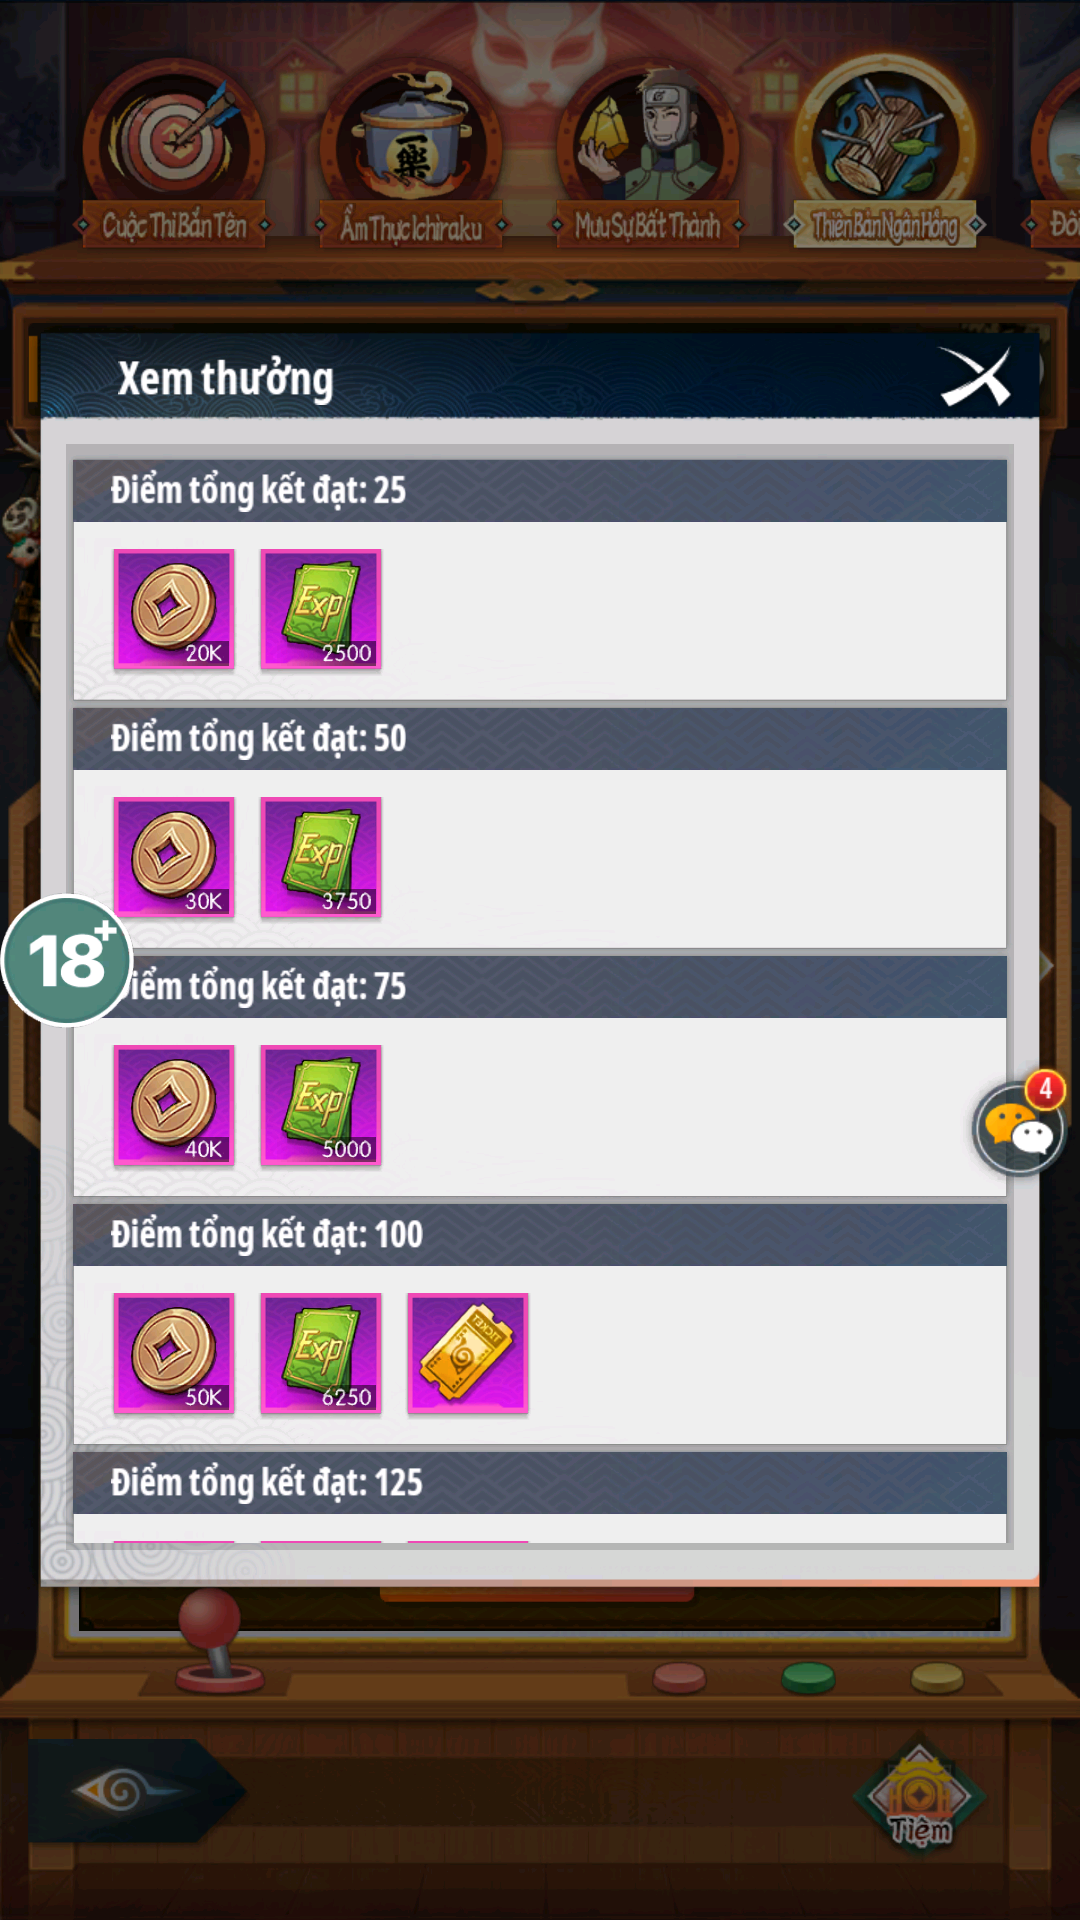
Task: Open the Tiệm shop button
Action: point(920,1795)
